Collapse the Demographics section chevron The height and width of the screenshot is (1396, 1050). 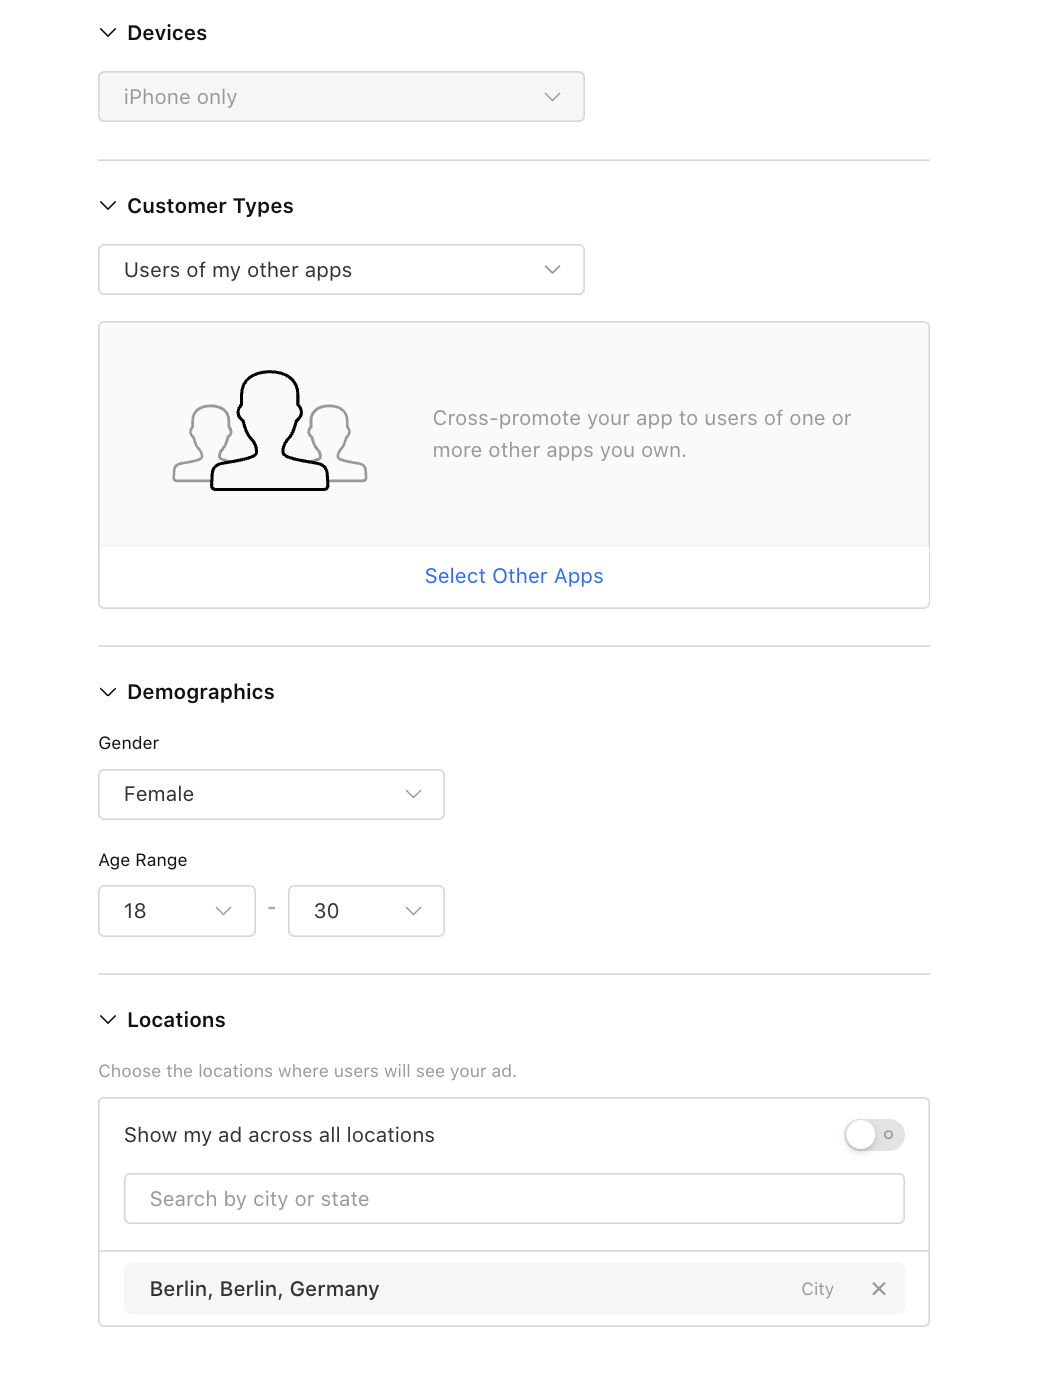pyautogui.click(x=108, y=692)
